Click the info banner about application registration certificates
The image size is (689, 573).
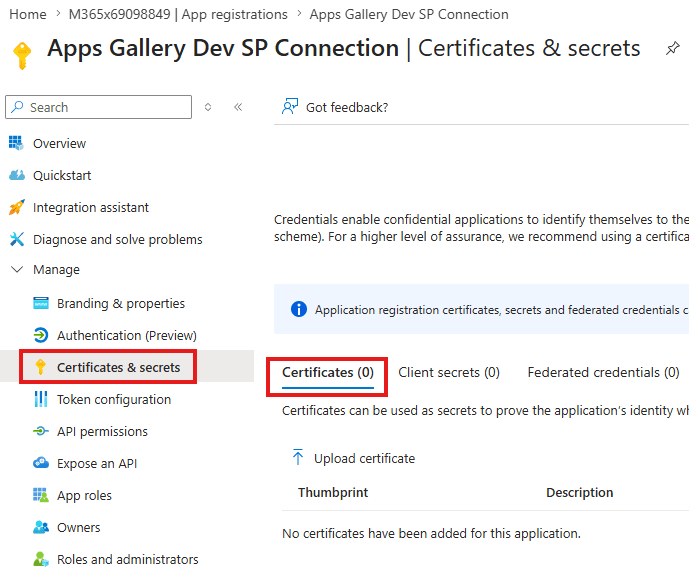(x=482, y=309)
